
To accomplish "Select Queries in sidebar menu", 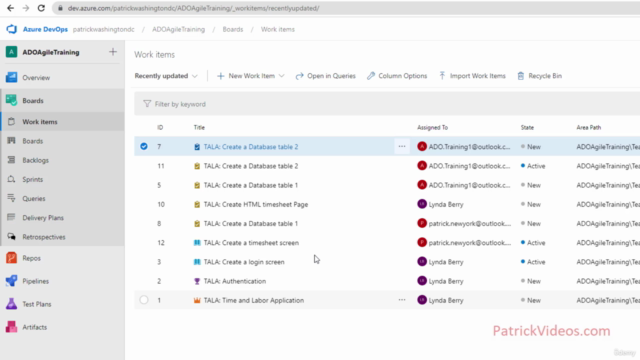I will click(x=62, y=198).
